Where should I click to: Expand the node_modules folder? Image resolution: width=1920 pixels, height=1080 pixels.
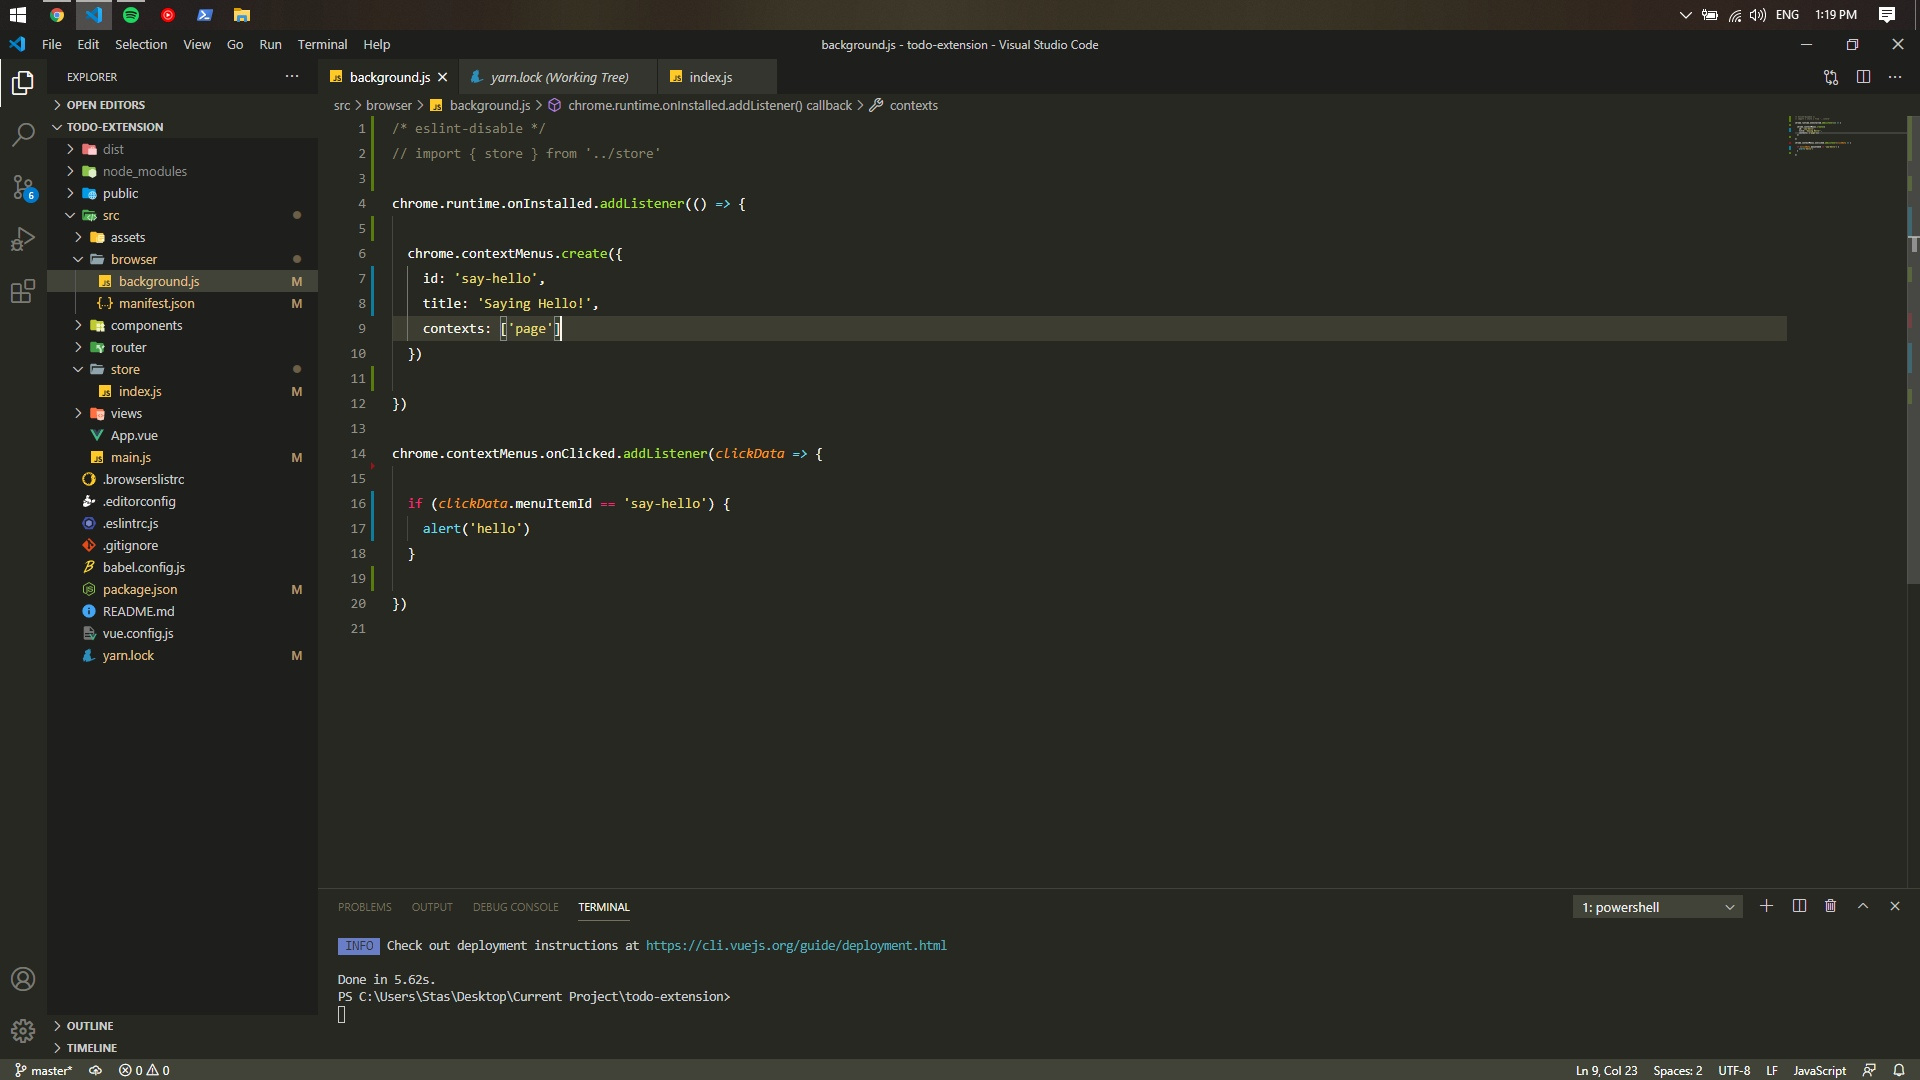(183, 171)
